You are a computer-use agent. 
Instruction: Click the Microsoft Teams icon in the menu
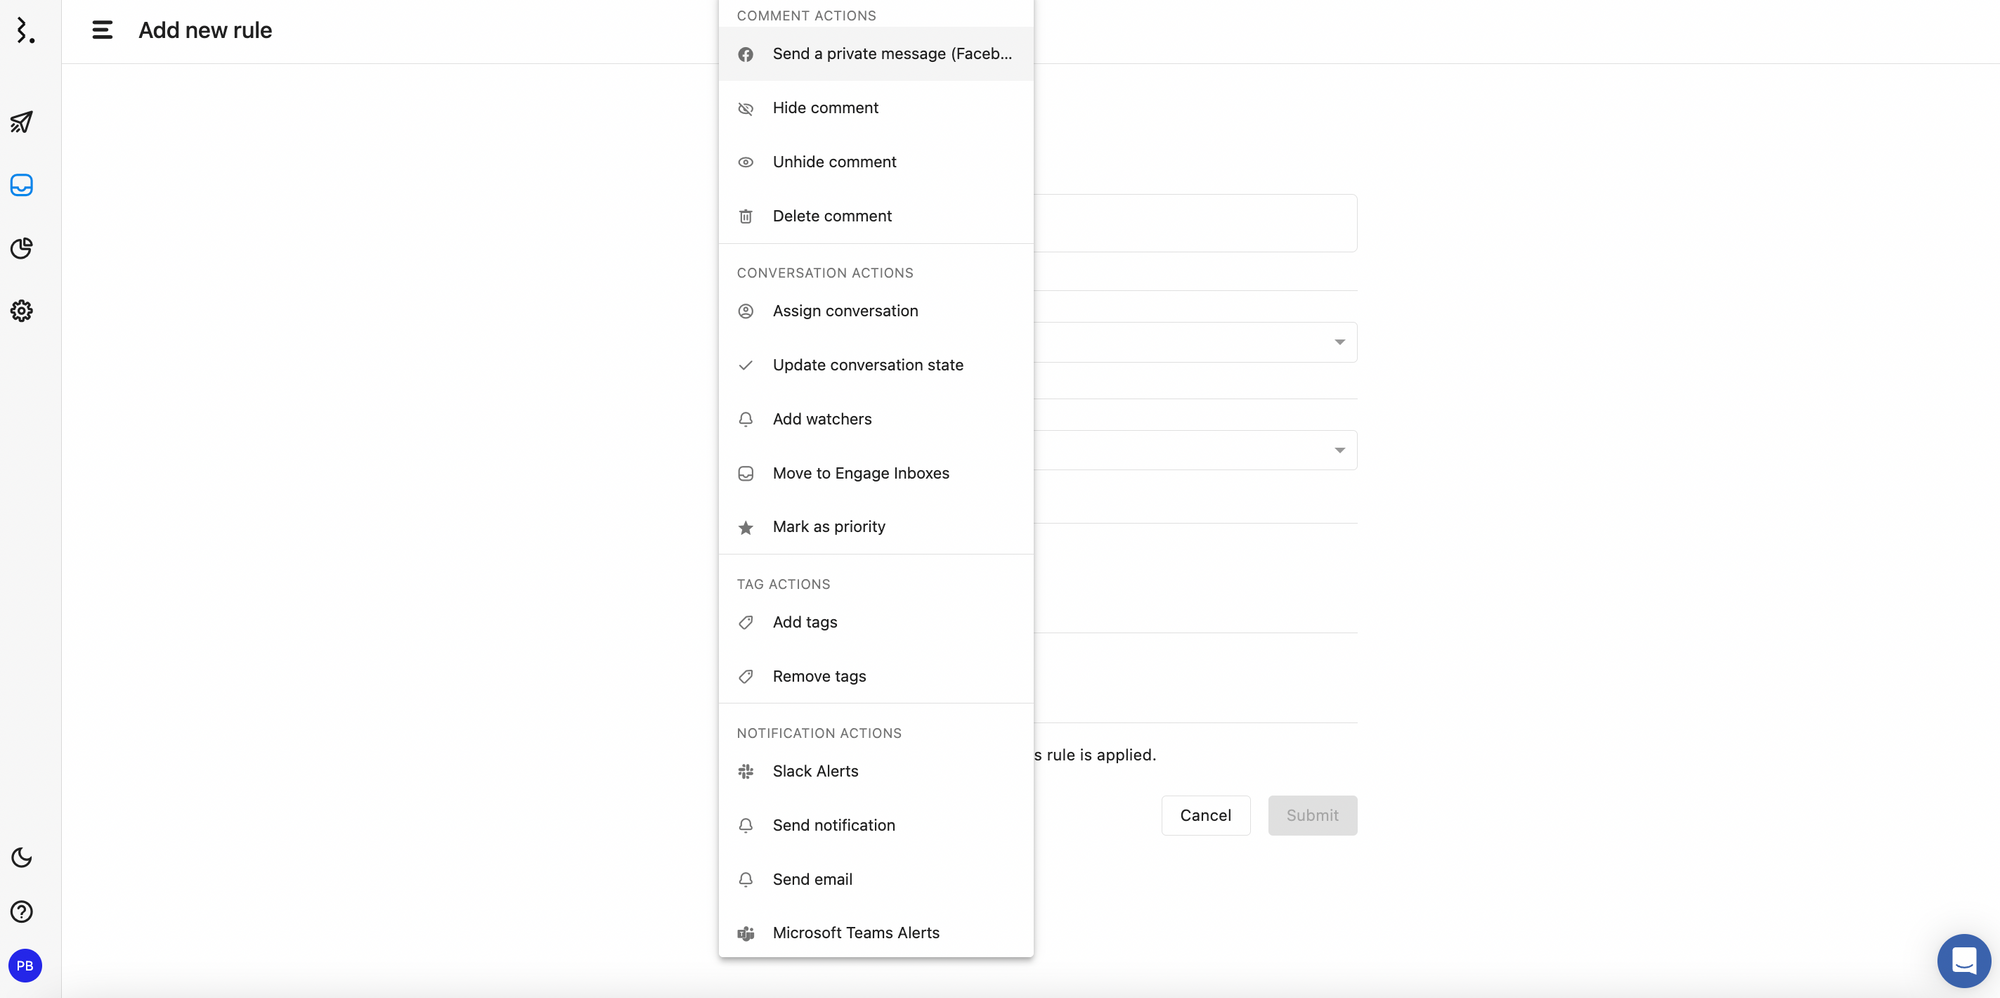pyautogui.click(x=745, y=933)
